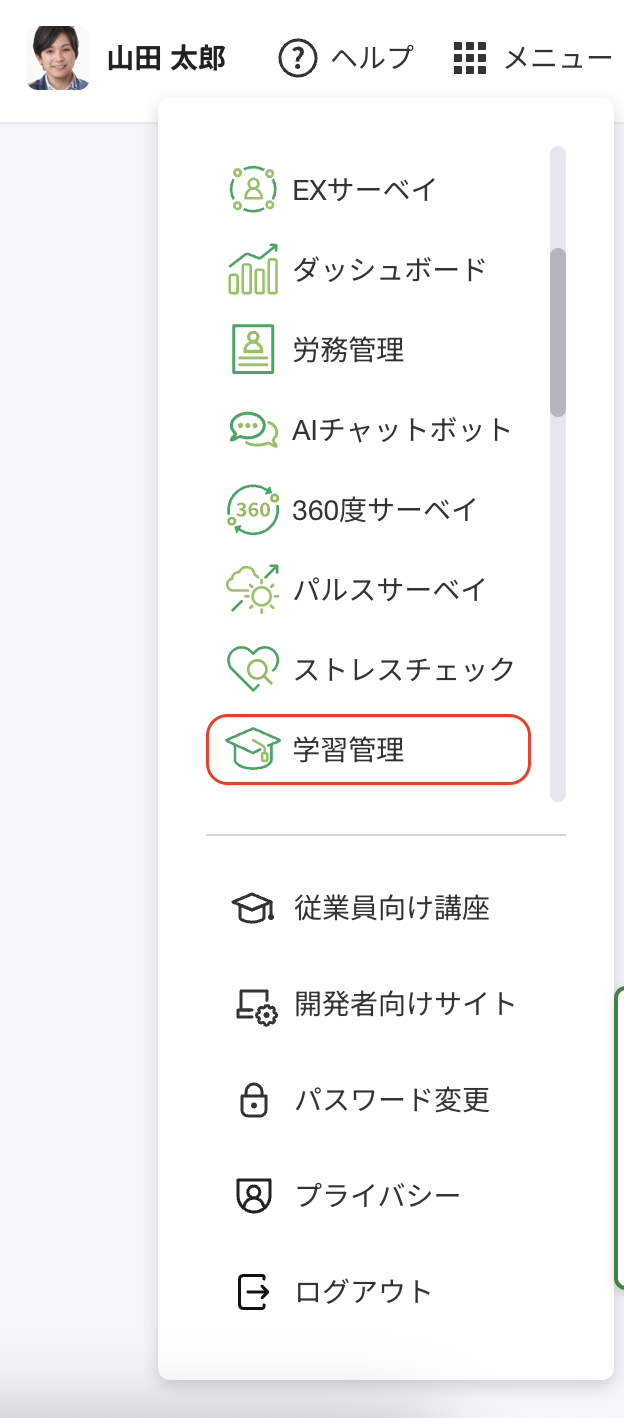The width and height of the screenshot is (624, 1418).
Task: Click the 学習管理 graduation cap icon
Action: coord(253,750)
